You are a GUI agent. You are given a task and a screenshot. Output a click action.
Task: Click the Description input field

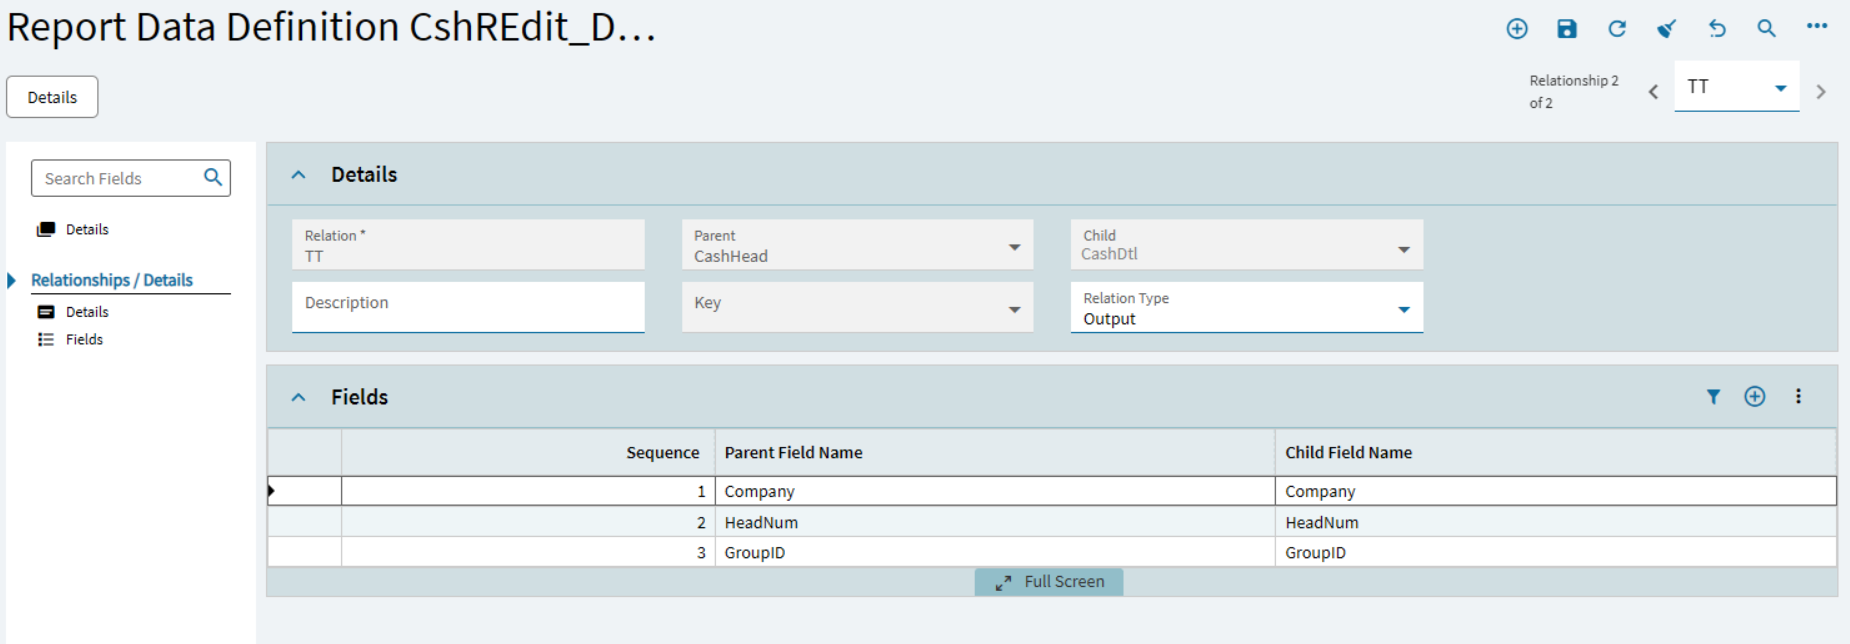468,306
